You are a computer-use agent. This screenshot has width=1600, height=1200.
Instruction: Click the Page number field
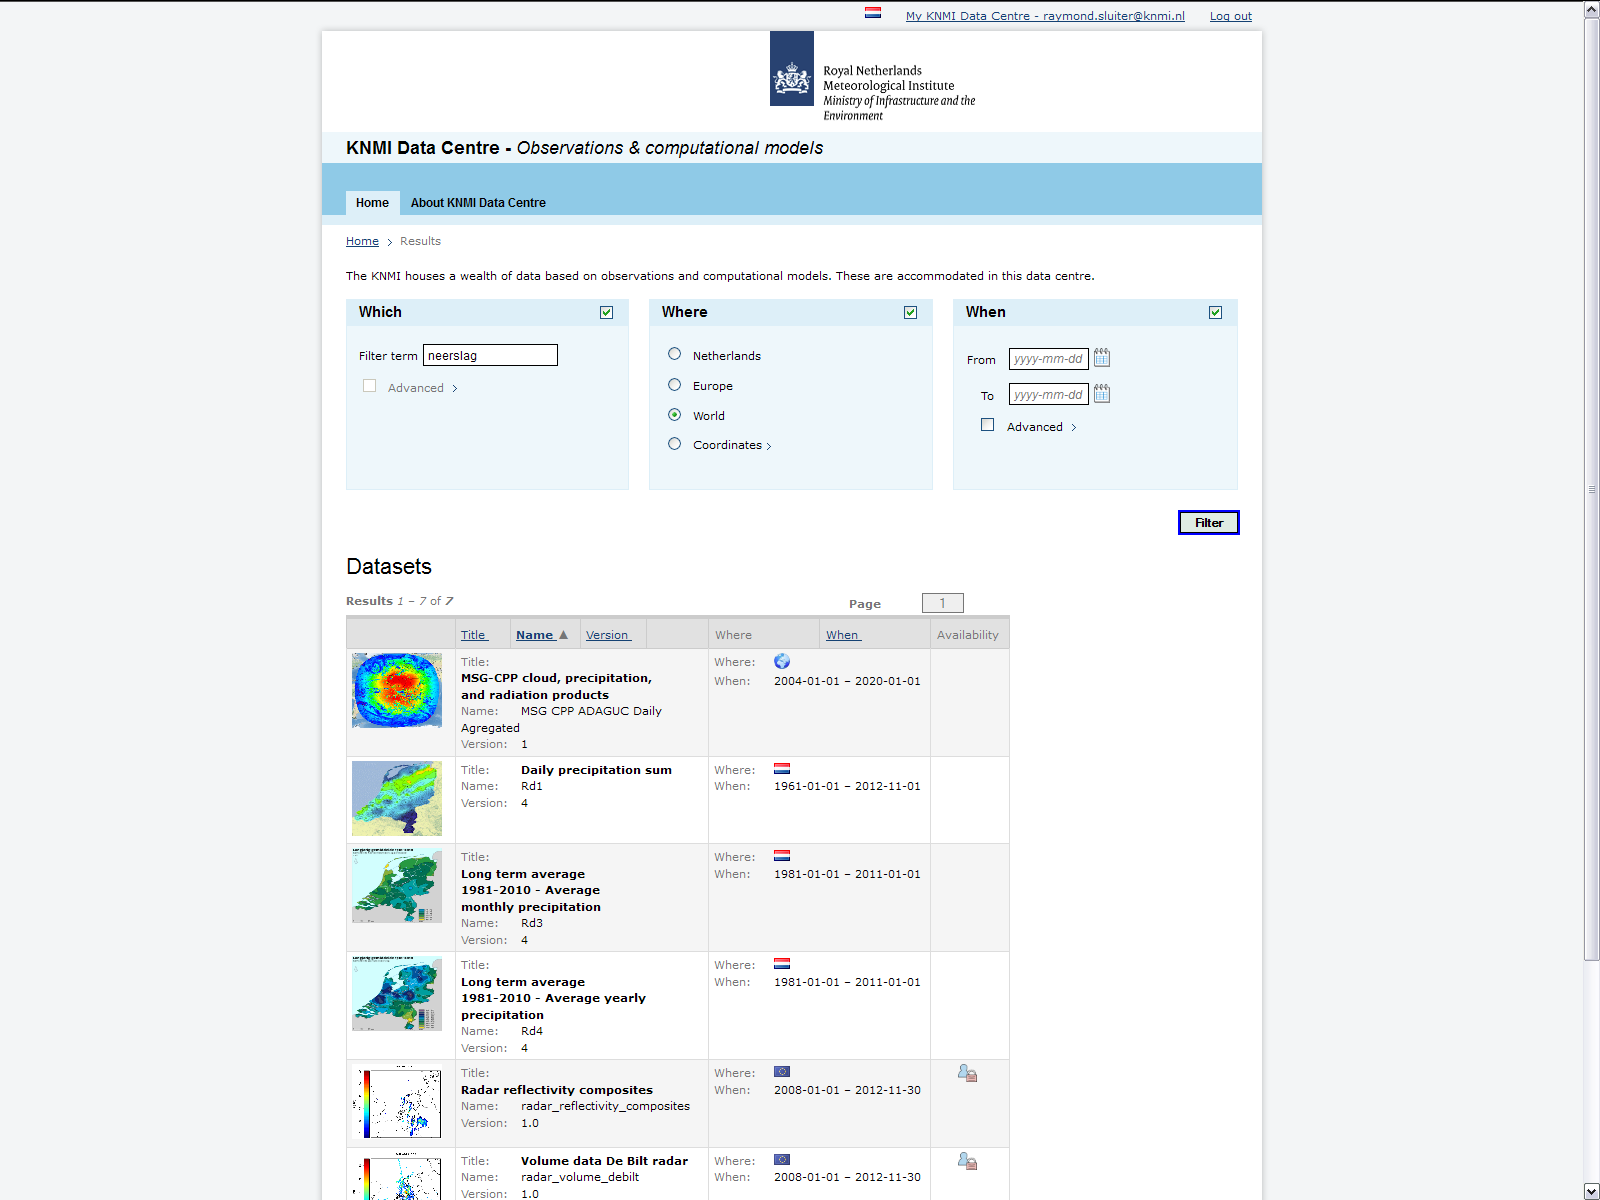coord(942,603)
